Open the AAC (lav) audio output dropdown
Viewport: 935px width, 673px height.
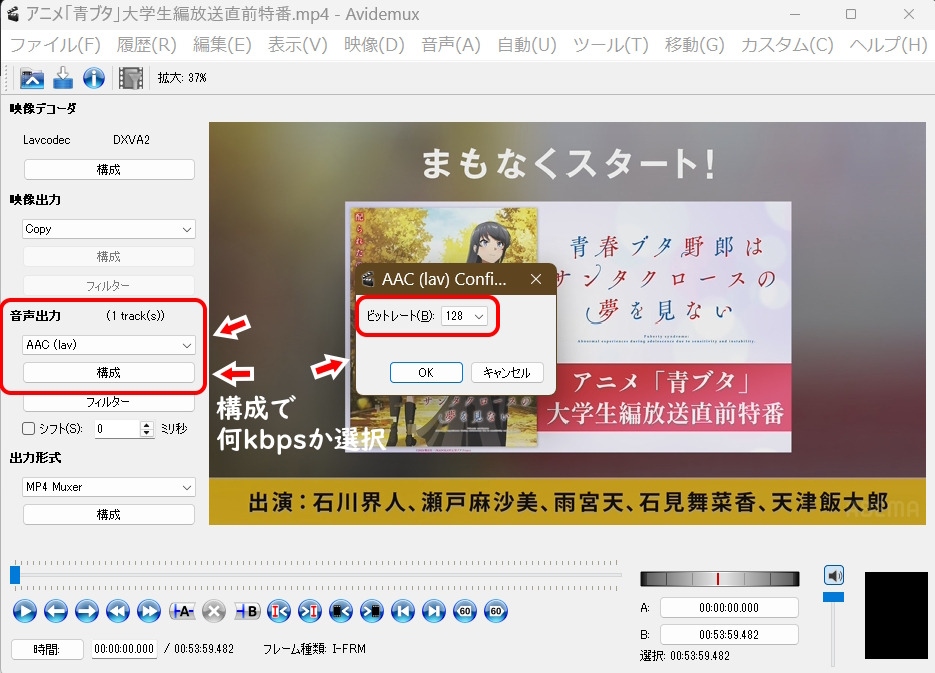(x=109, y=345)
